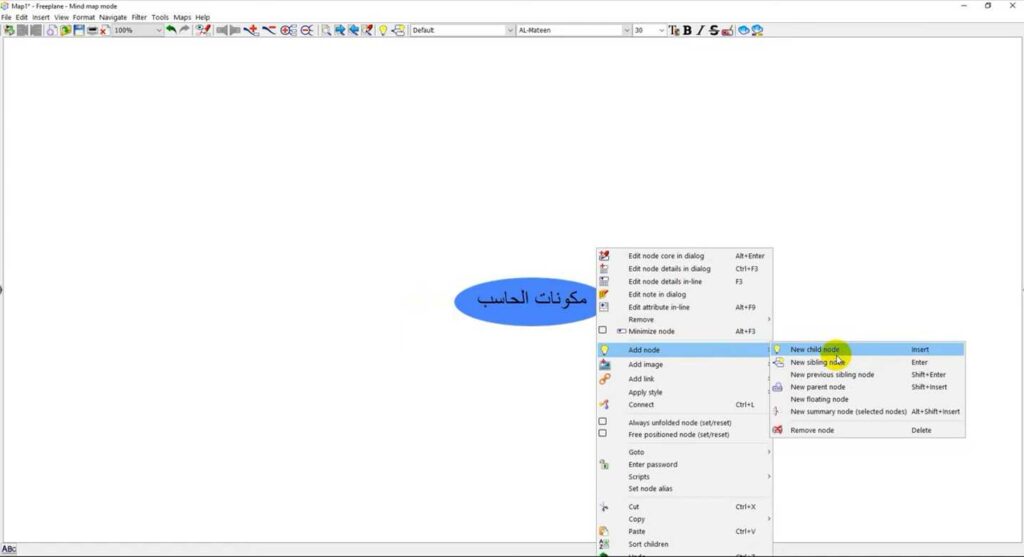1024x557 pixels.
Task: Expand the Goto submenu
Action: click(x=684, y=452)
